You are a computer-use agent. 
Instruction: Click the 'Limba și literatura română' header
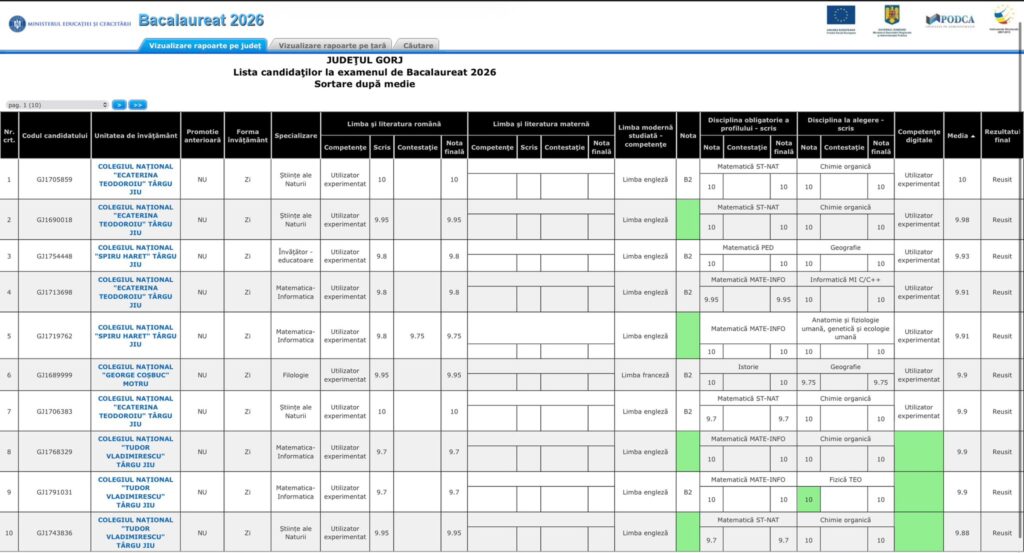pos(394,123)
